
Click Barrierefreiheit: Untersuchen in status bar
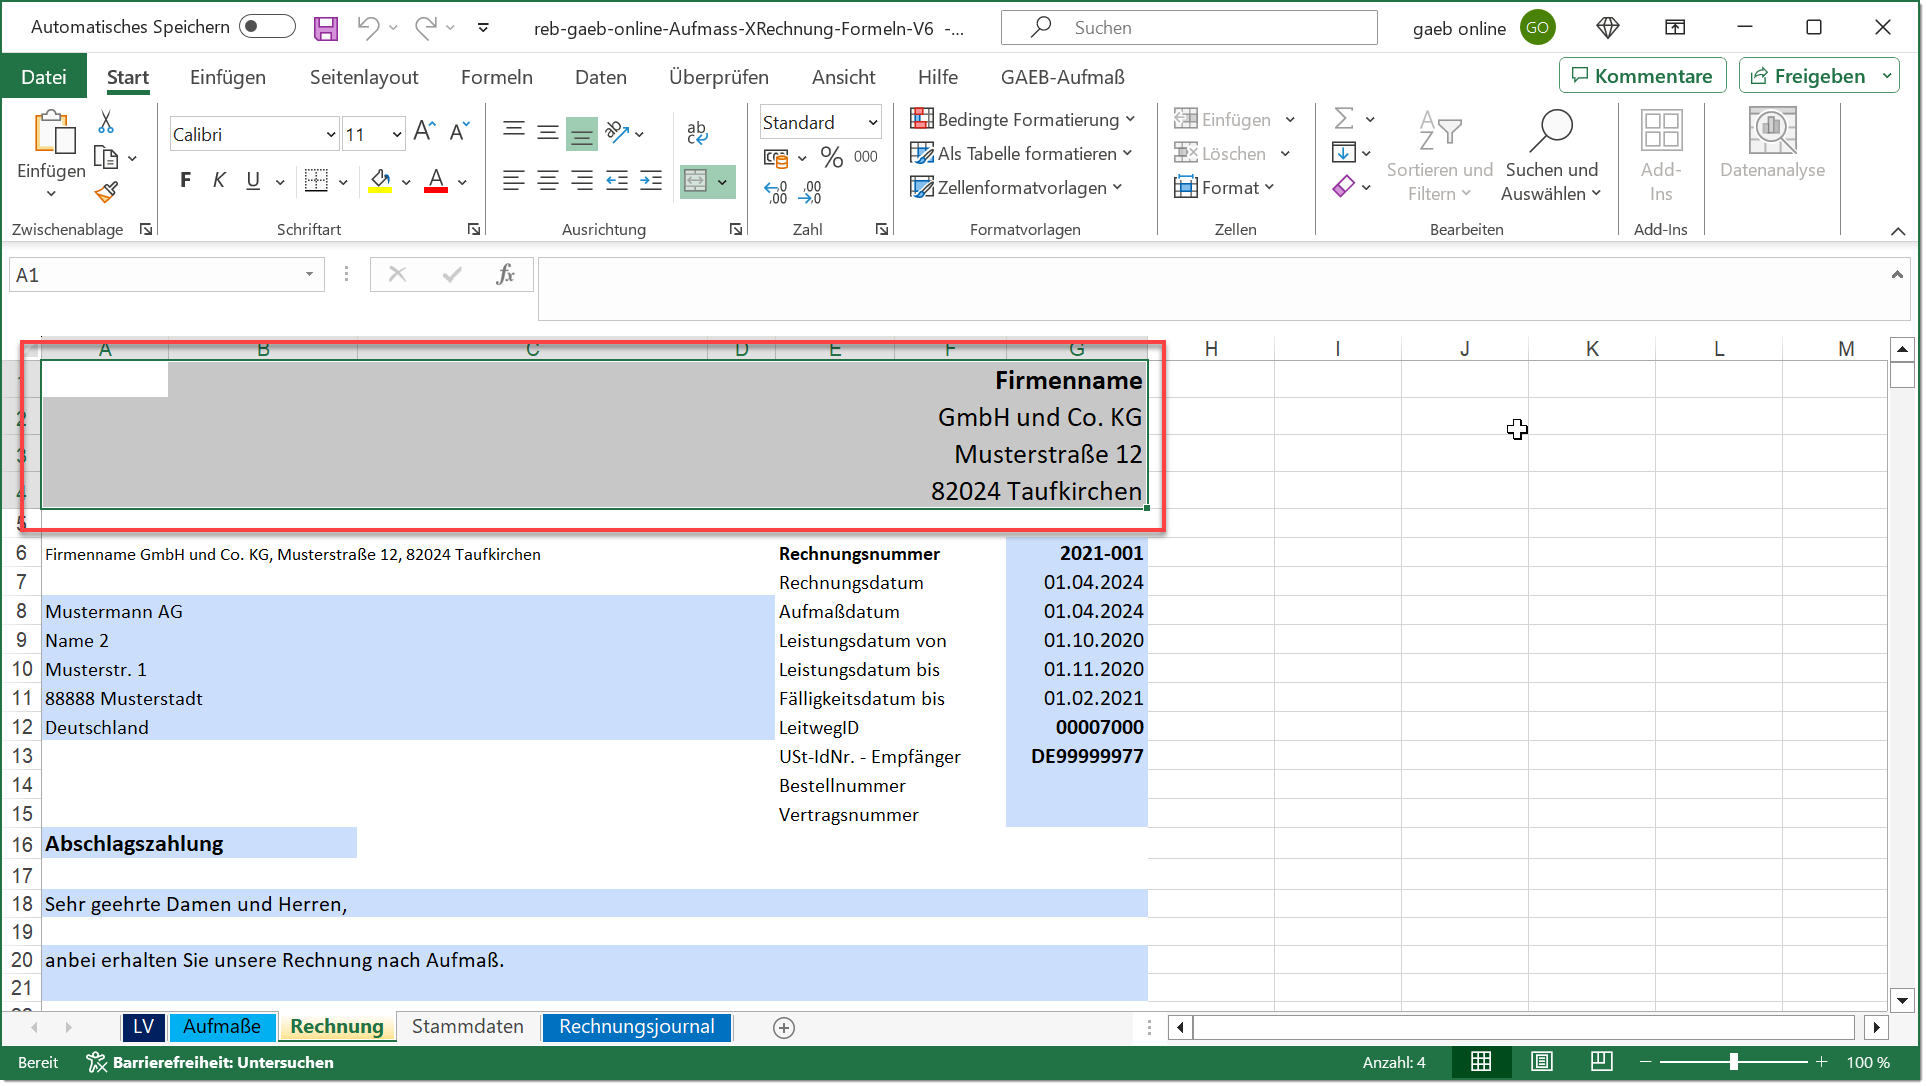[211, 1063]
